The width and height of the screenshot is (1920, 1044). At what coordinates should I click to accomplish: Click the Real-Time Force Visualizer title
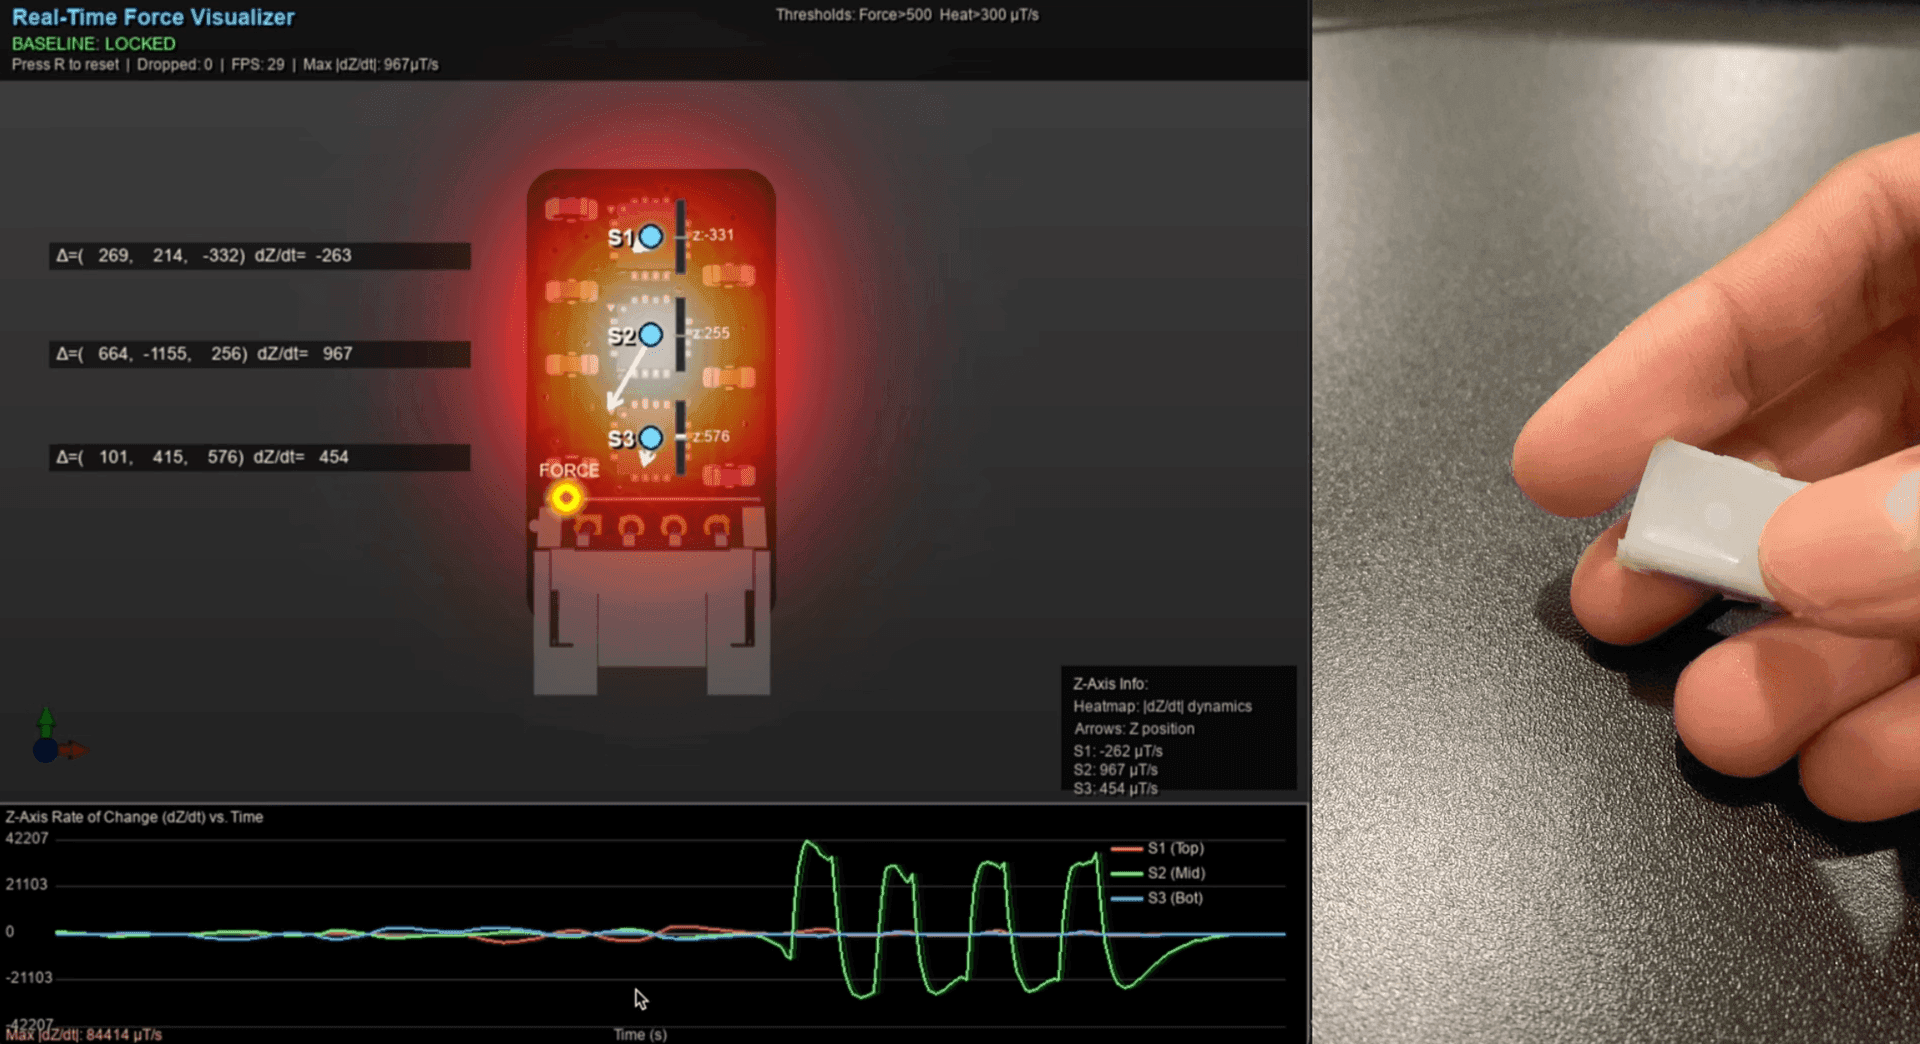pyautogui.click(x=152, y=17)
